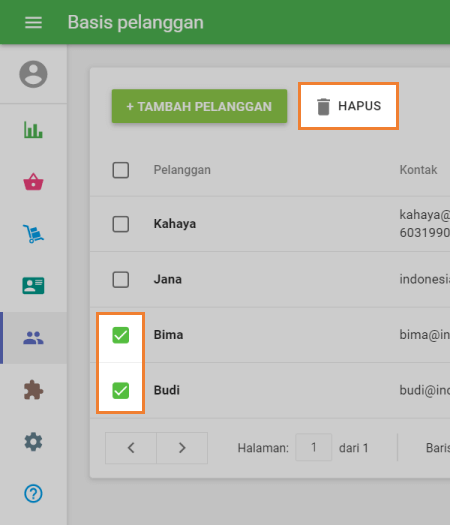450x525 pixels.
Task: Click the Hapus trash button
Action: (348, 106)
